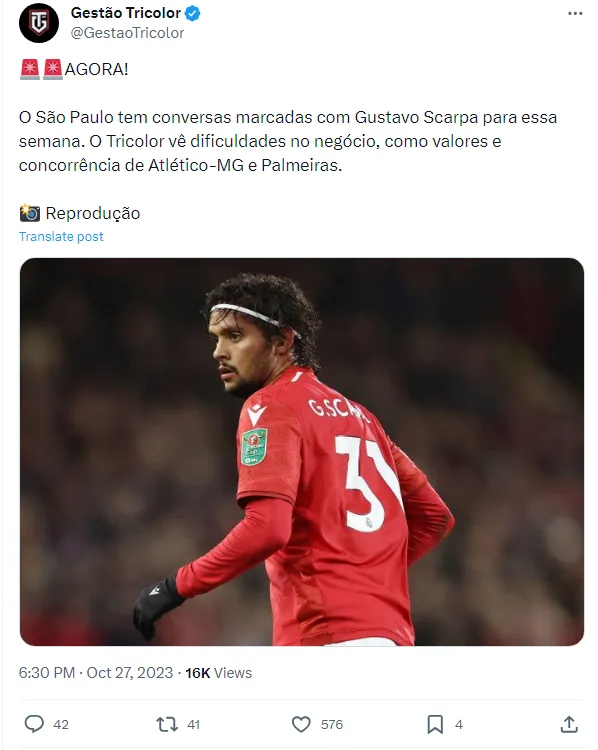Click the repost arrows icon
The width and height of the screenshot is (598, 750).
pos(167,724)
